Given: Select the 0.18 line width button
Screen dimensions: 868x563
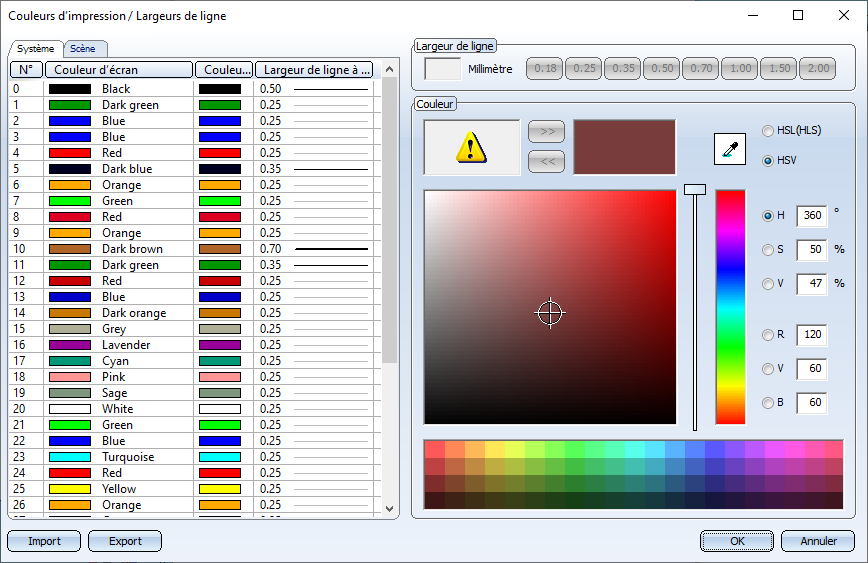Looking at the screenshot, I should point(546,69).
